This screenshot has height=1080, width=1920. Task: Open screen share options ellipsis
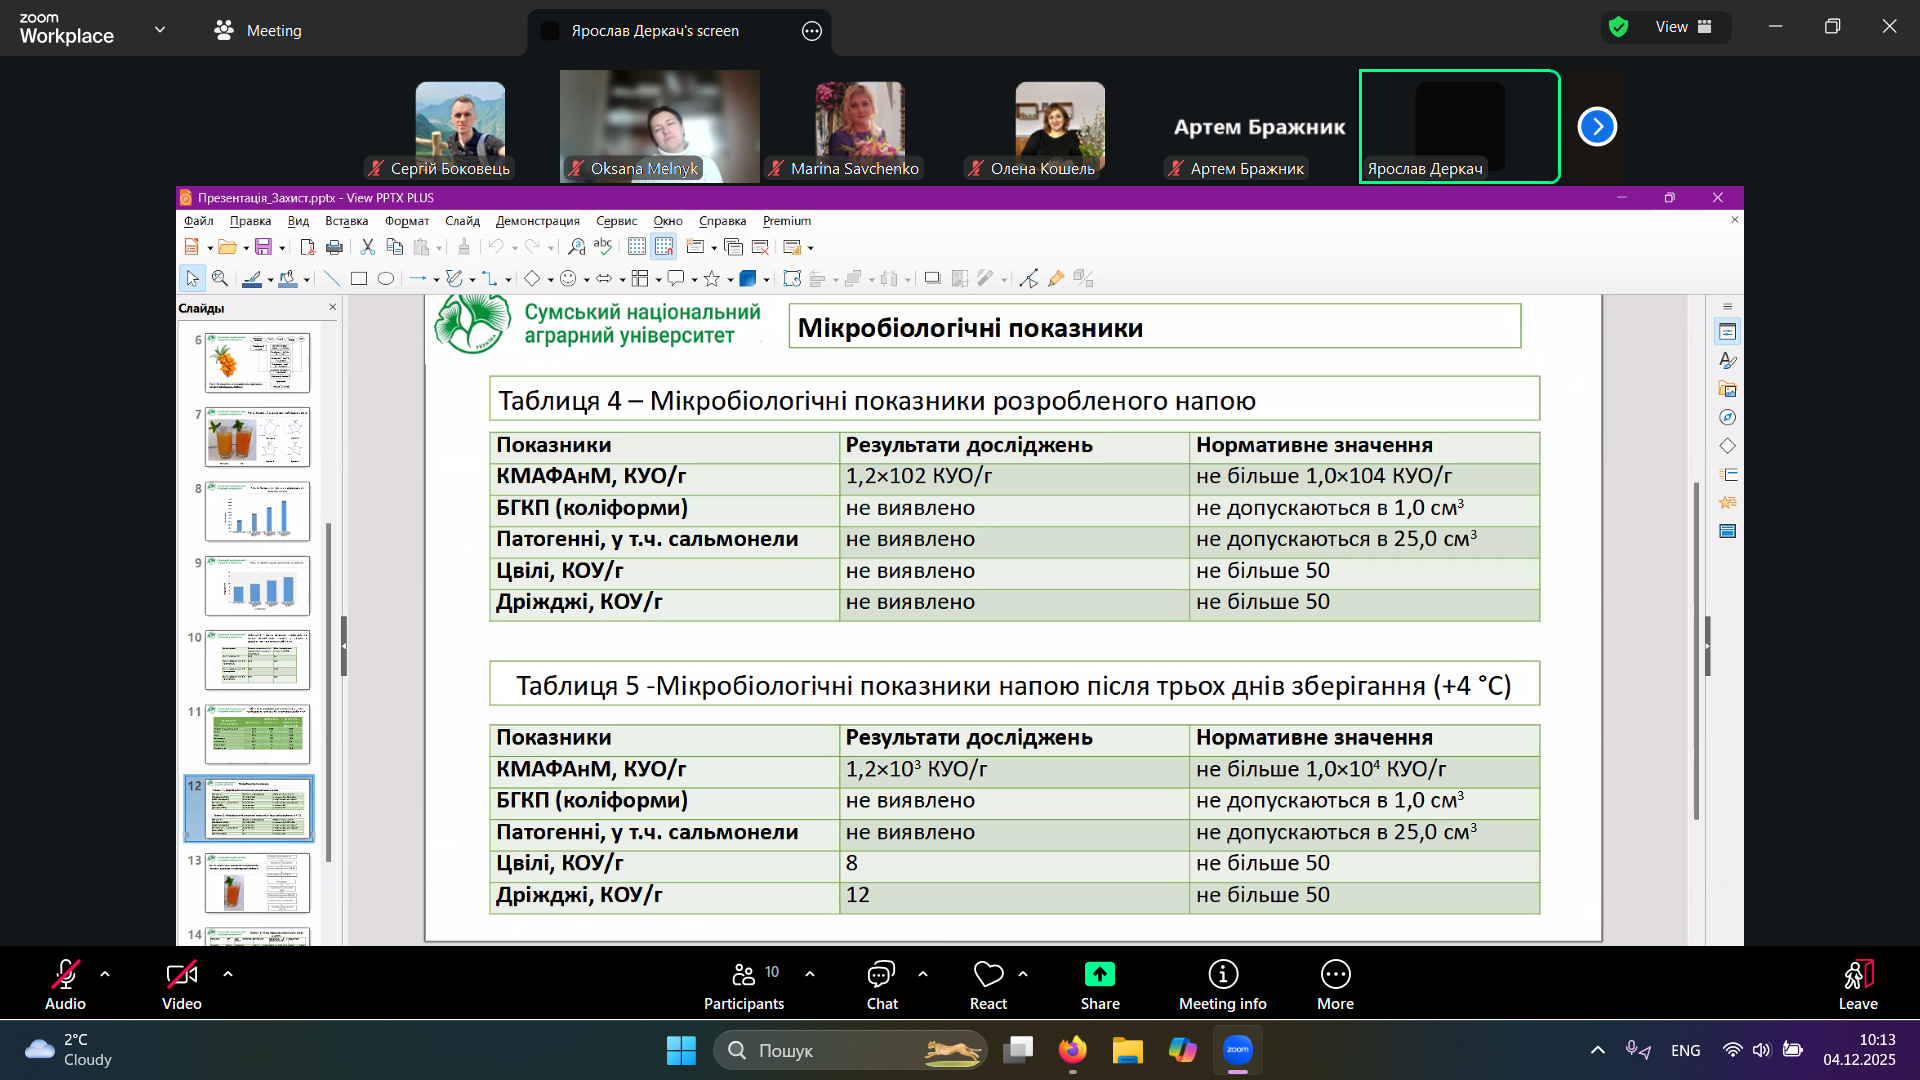[812, 31]
